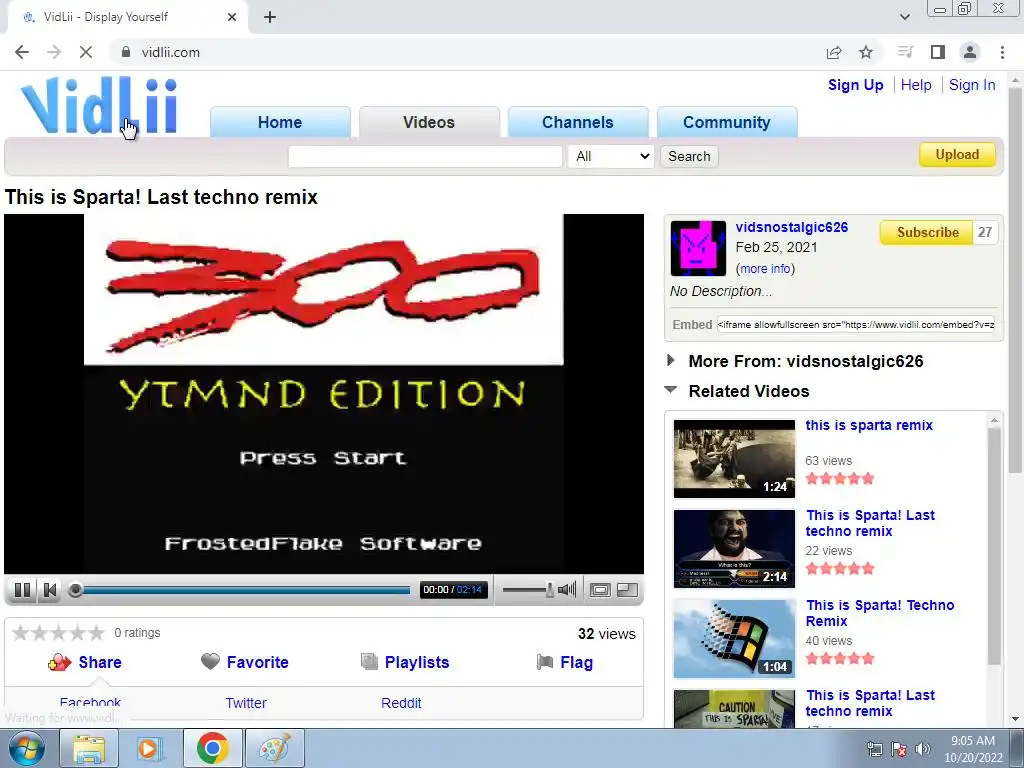Click the Flag text link
Viewport: 1024px width, 768px height.
(x=577, y=662)
